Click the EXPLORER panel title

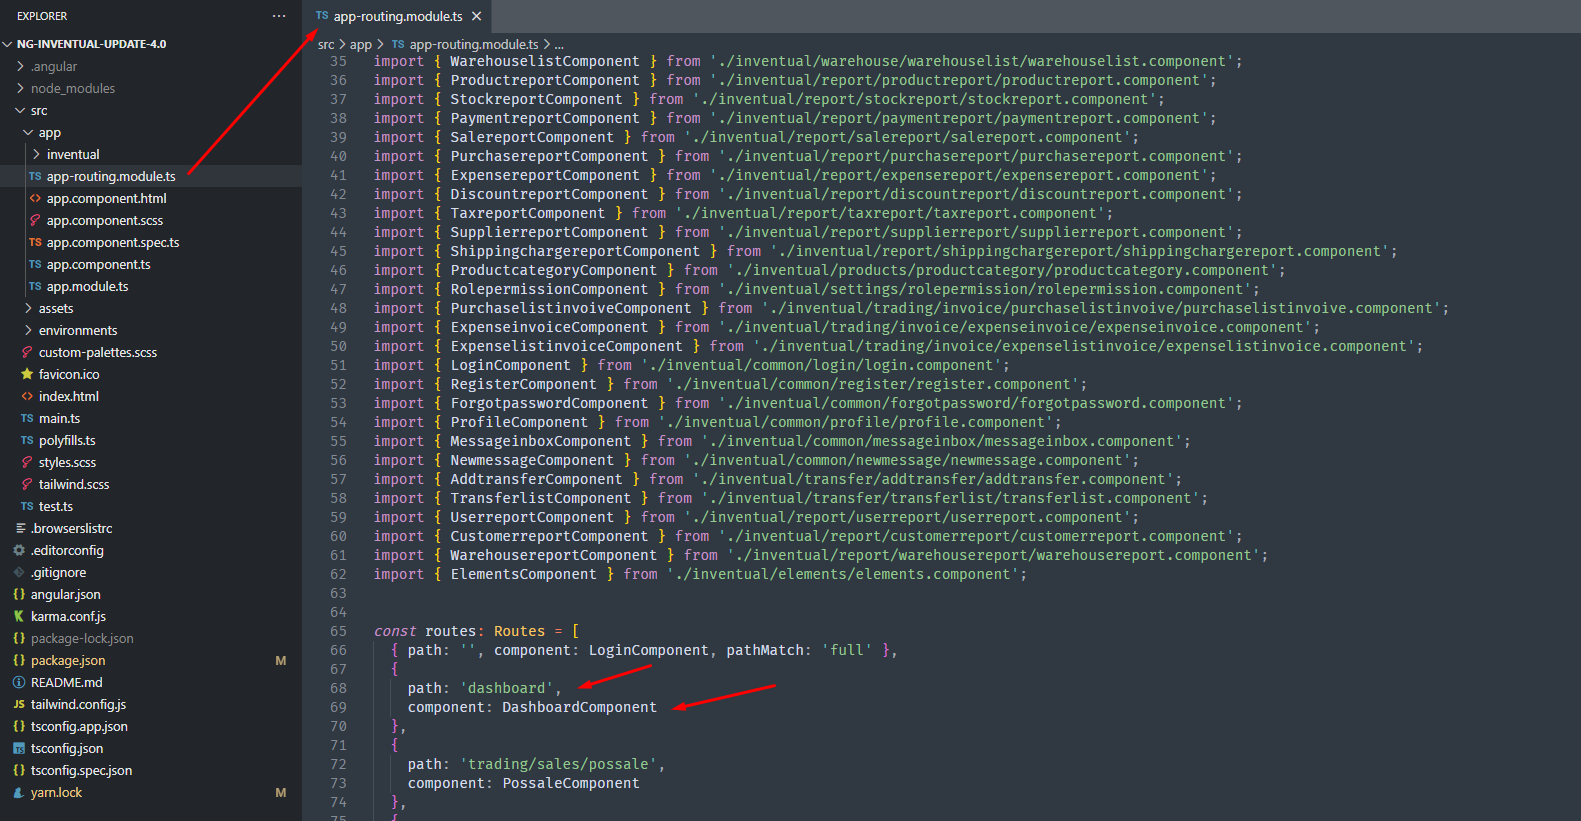(x=42, y=16)
